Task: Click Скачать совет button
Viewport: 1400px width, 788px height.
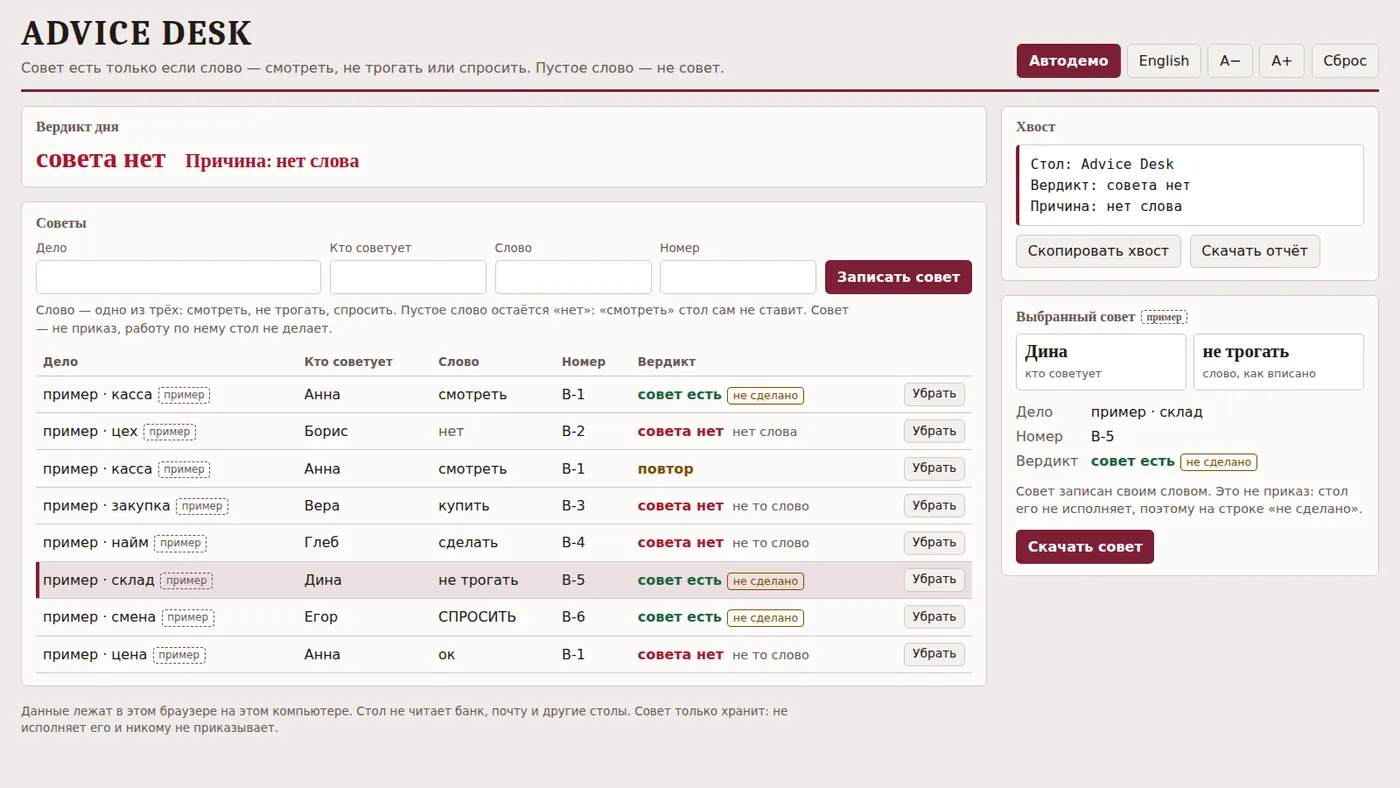Action: click(1085, 547)
